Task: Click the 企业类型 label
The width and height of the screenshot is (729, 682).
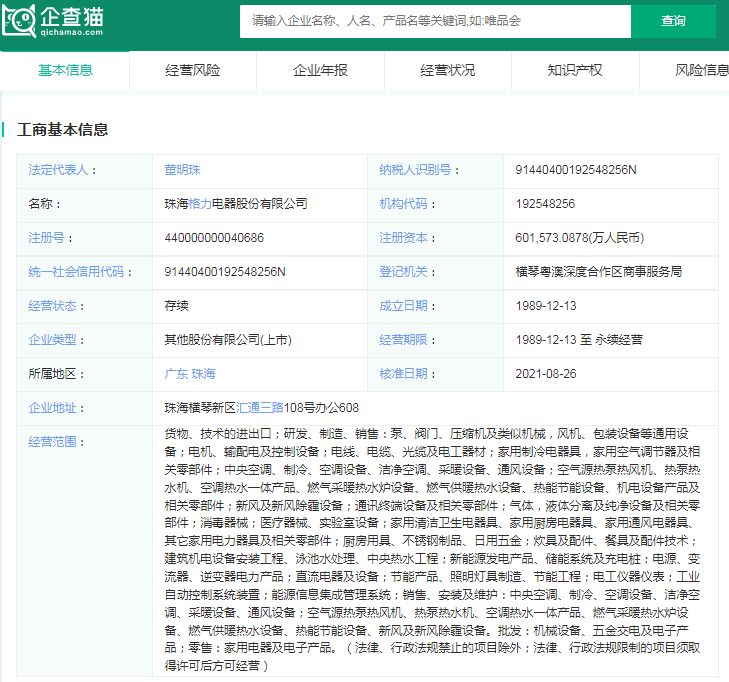Action: [52, 340]
